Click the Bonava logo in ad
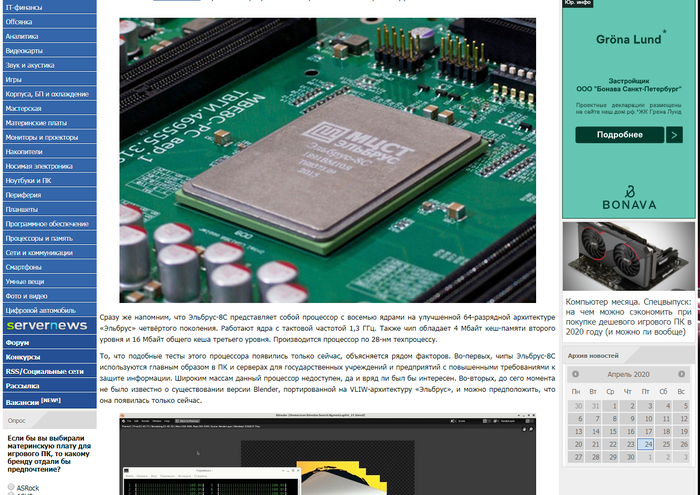 [629, 198]
